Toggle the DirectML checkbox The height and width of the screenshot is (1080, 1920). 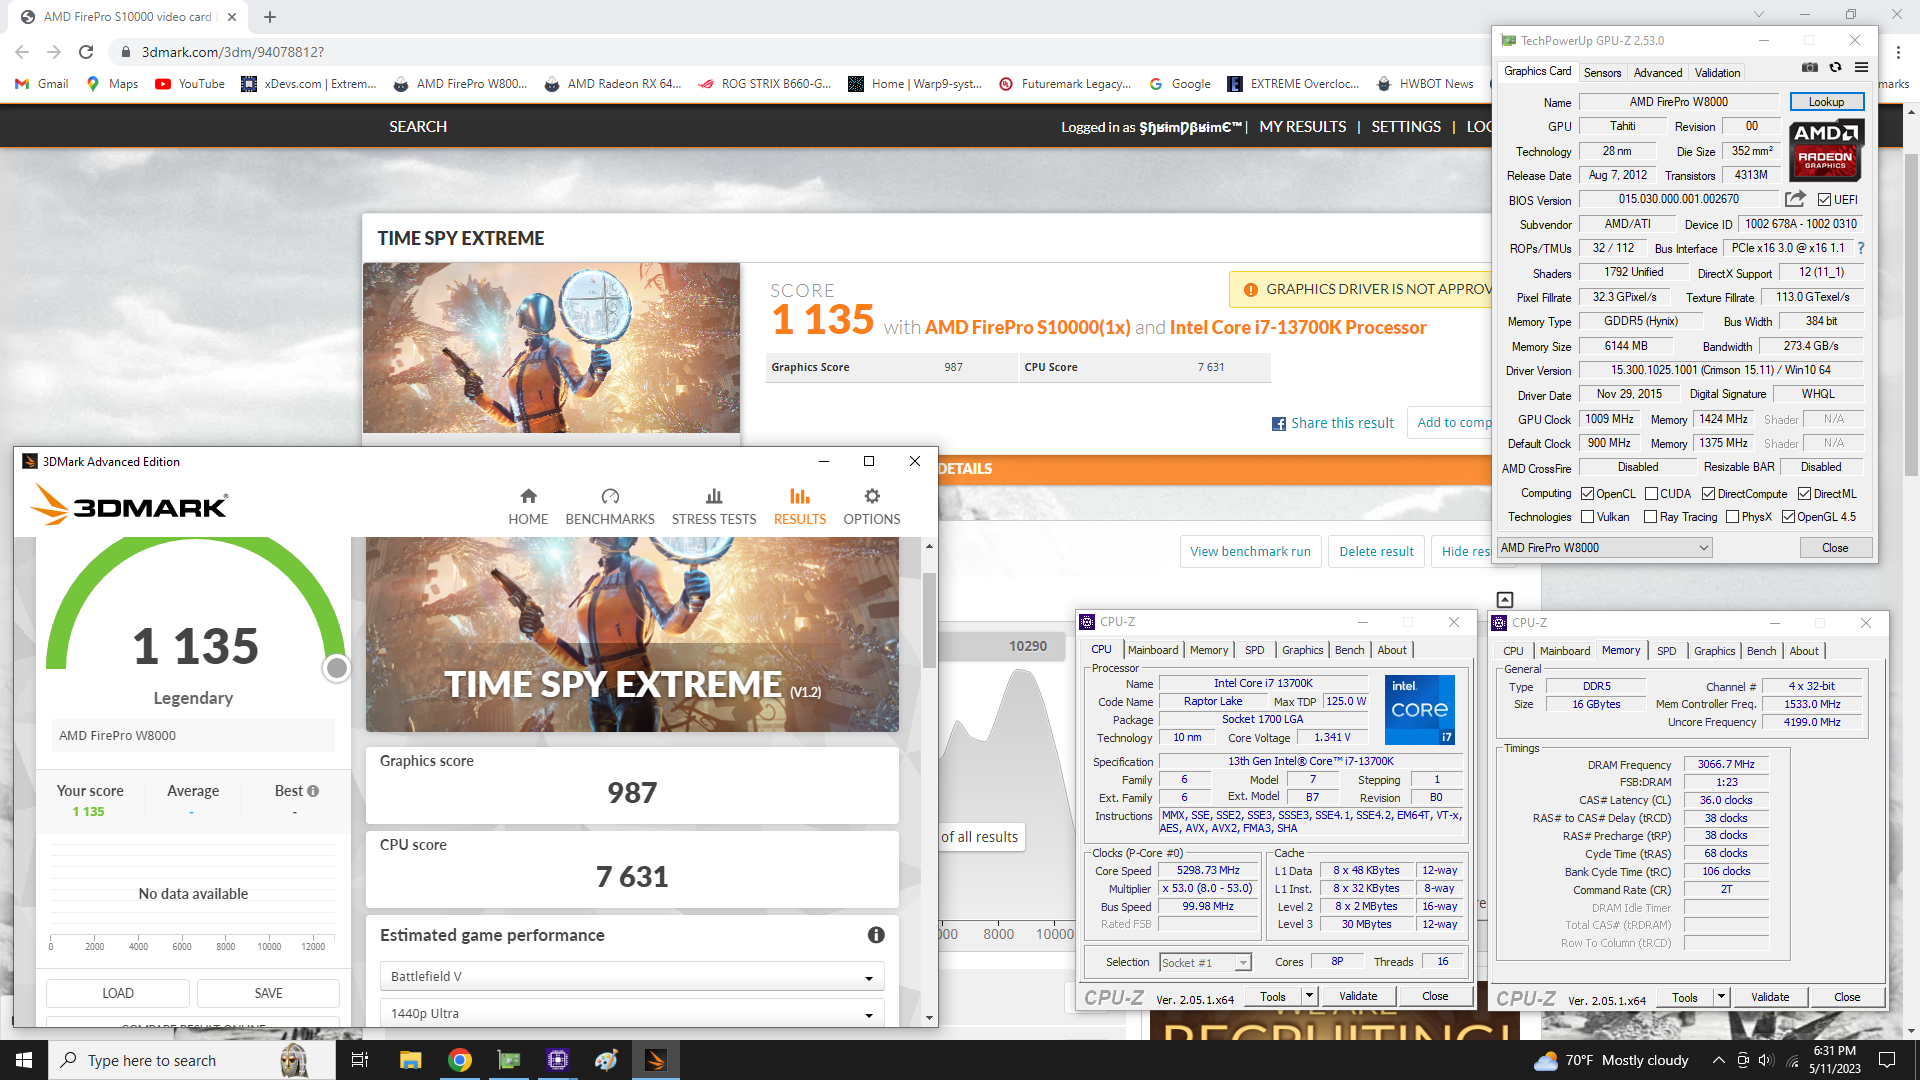[1804, 494]
